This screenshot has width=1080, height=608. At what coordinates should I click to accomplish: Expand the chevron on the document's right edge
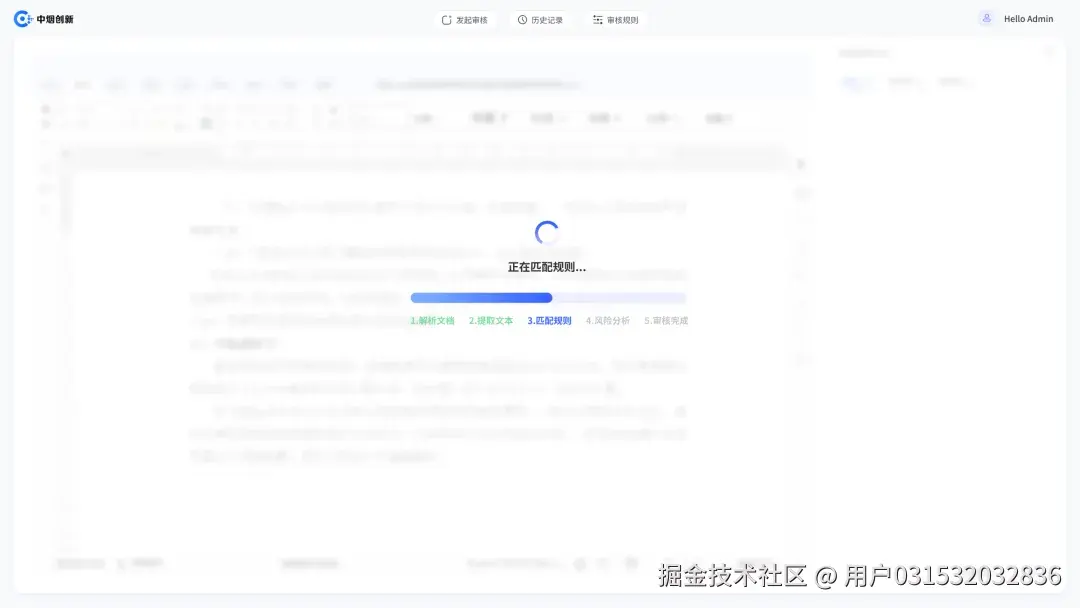[x=800, y=164]
